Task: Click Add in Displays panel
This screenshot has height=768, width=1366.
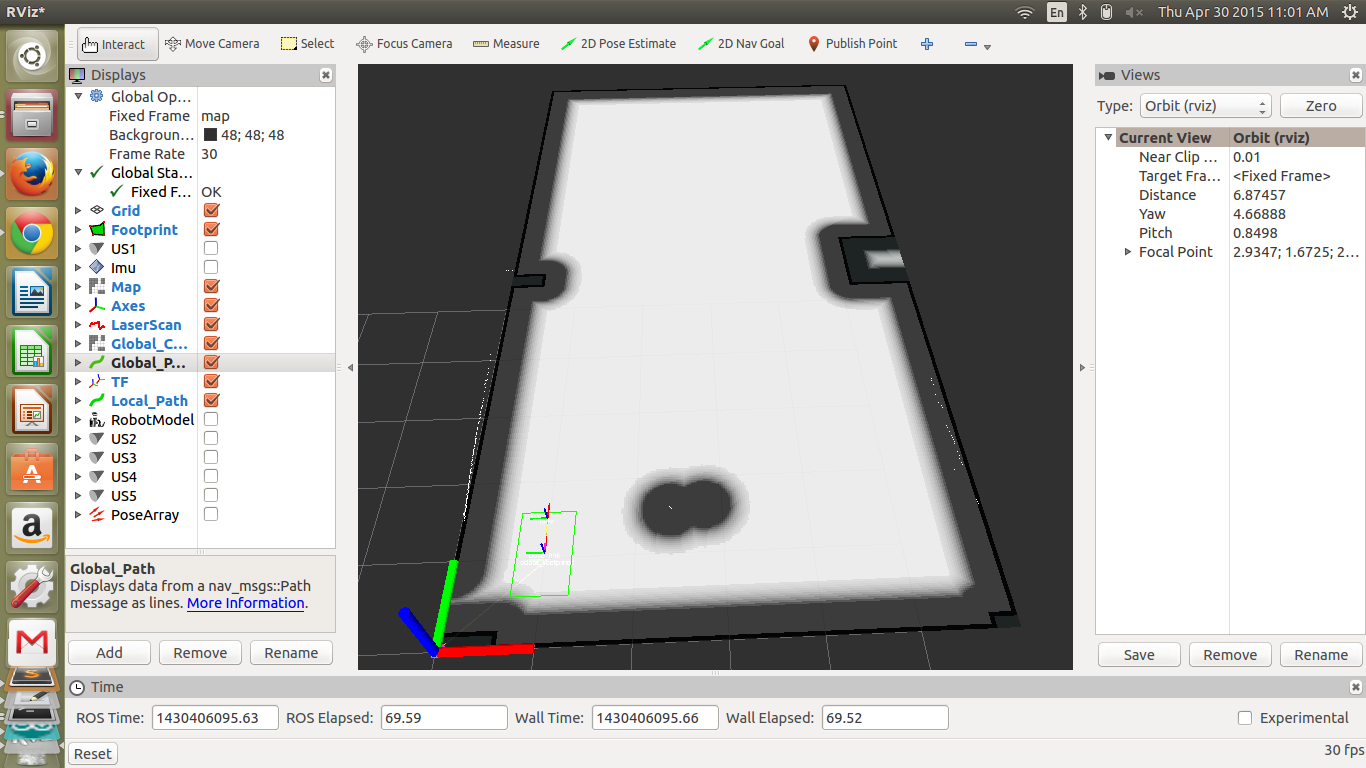Action: pos(109,653)
